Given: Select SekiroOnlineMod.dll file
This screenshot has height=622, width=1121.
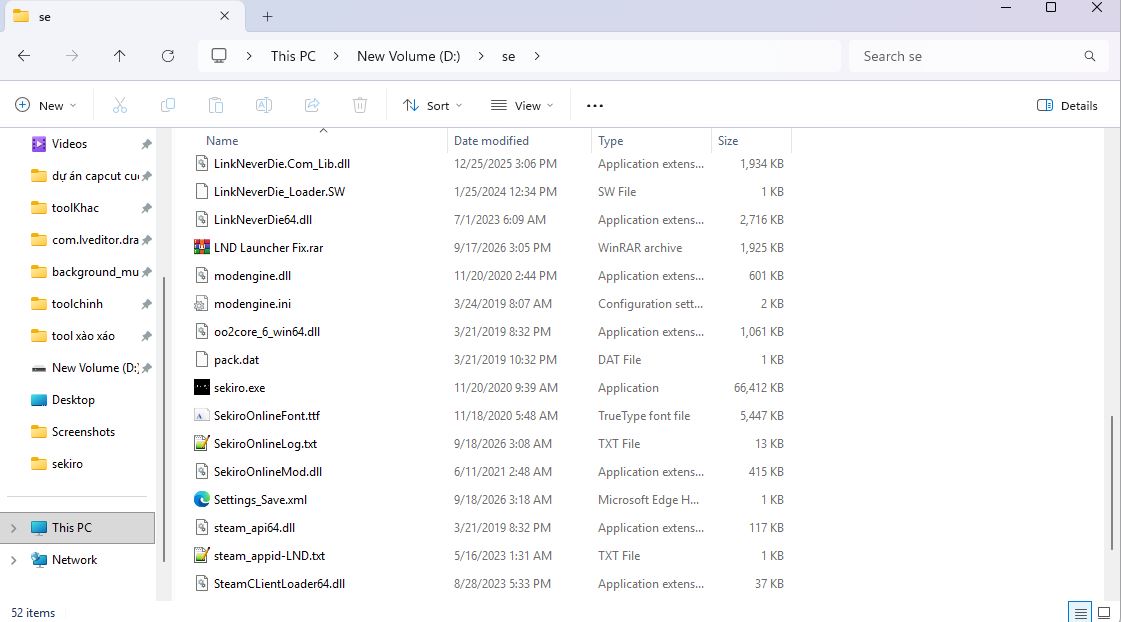Looking at the screenshot, I should point(267,472).
